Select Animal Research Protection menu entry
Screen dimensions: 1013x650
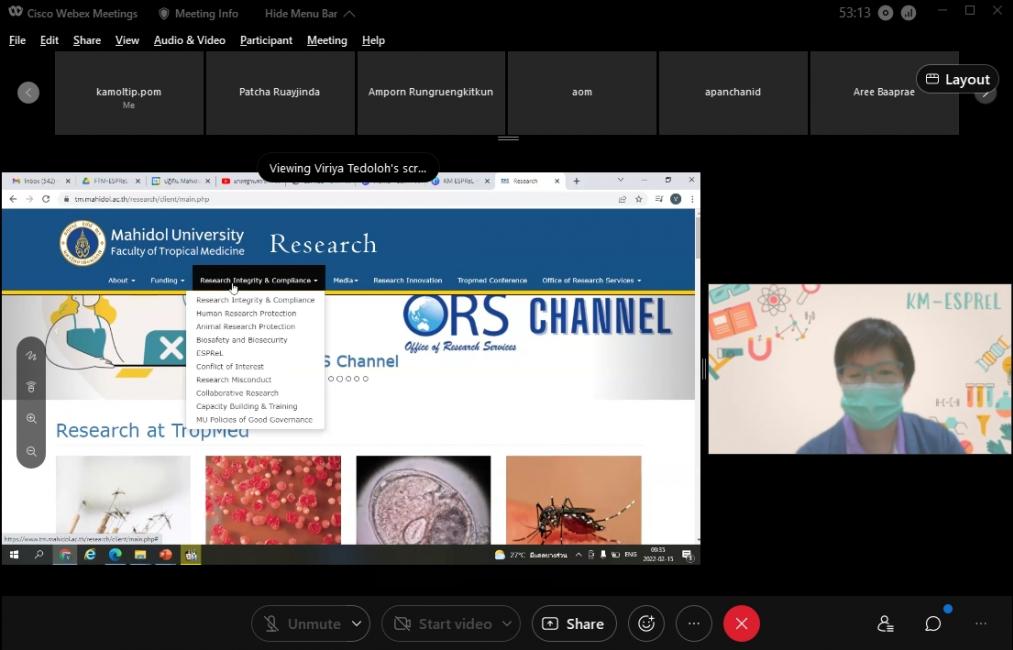coord(245,326)
